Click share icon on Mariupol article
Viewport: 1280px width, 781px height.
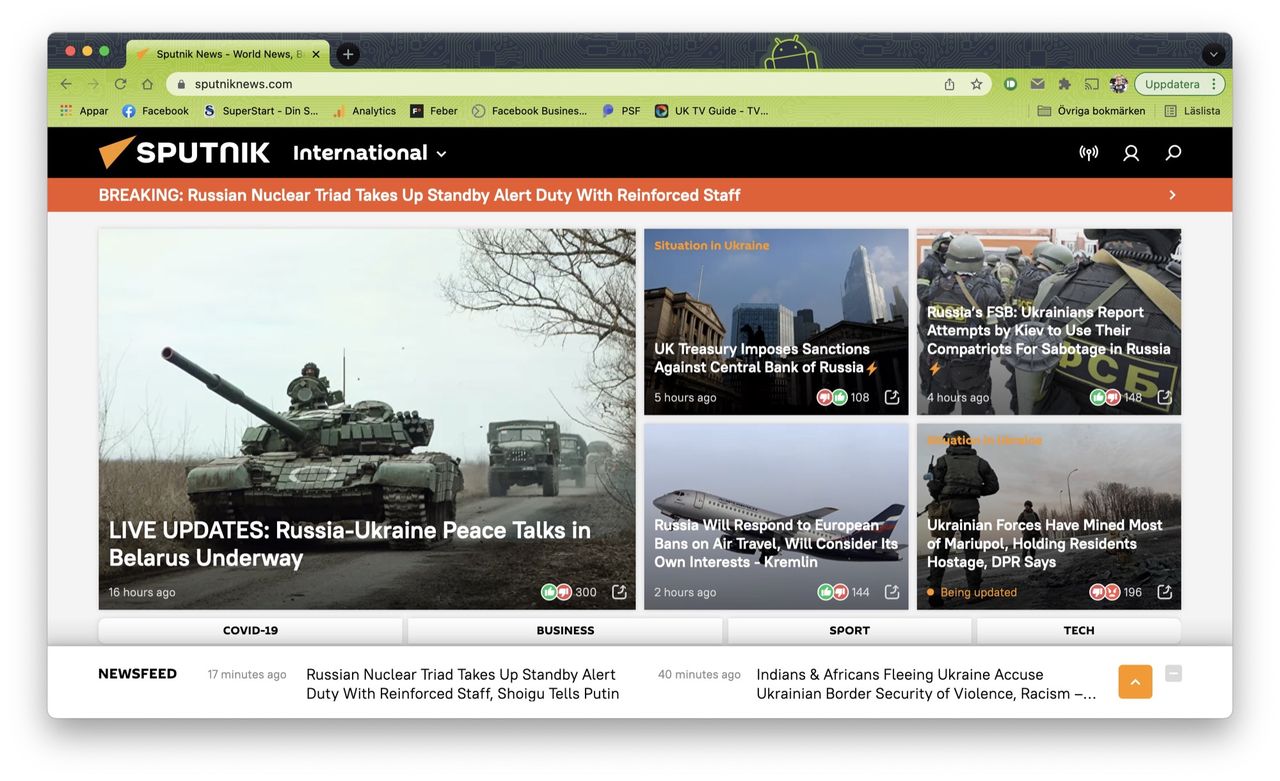tap(1164, 592)
